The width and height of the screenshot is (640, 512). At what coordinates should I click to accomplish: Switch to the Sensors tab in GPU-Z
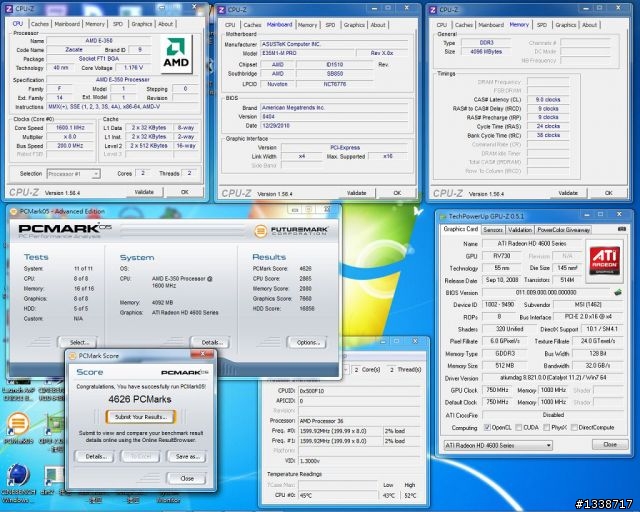[x=493, y=230]
